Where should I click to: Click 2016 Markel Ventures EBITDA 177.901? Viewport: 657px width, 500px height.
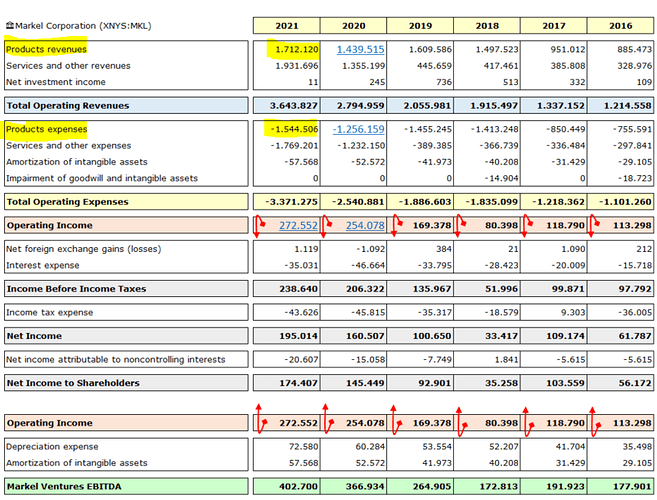click(x=632, y=487)
